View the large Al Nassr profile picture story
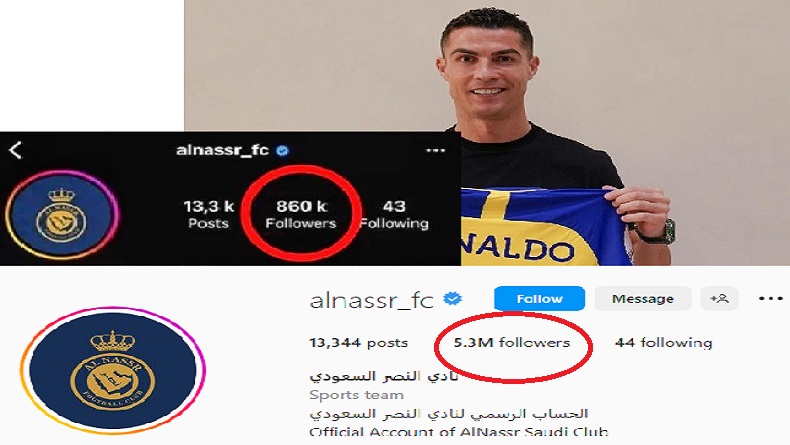The height and width of the screenshot is (445, 790). (113, 371)
